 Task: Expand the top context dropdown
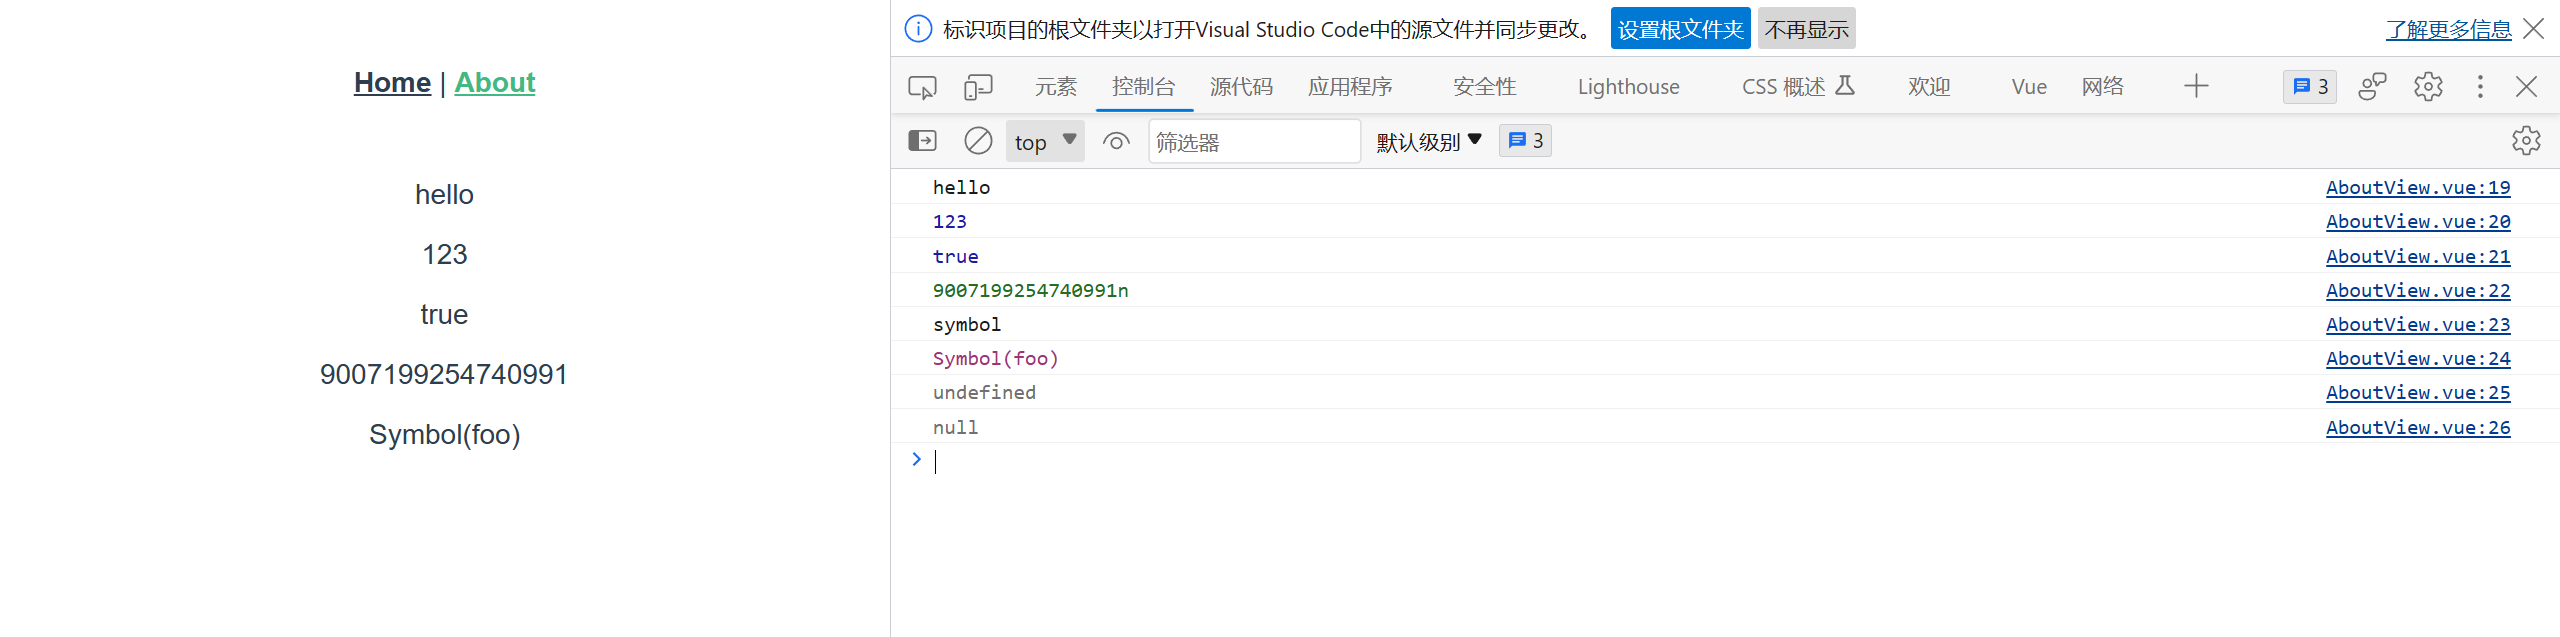[x=1045, y=141]
